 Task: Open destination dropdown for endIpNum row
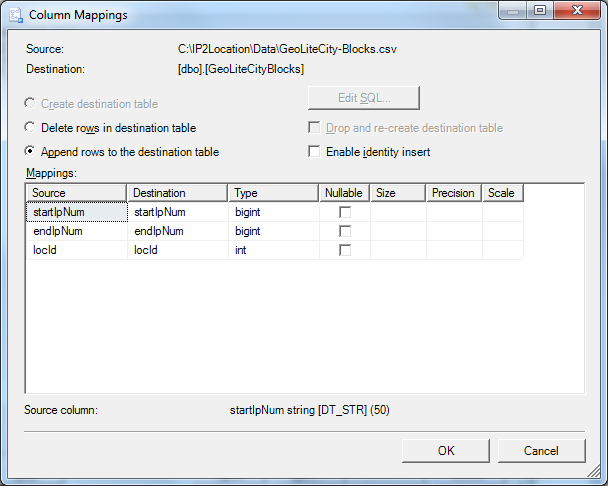click(178, 231)
